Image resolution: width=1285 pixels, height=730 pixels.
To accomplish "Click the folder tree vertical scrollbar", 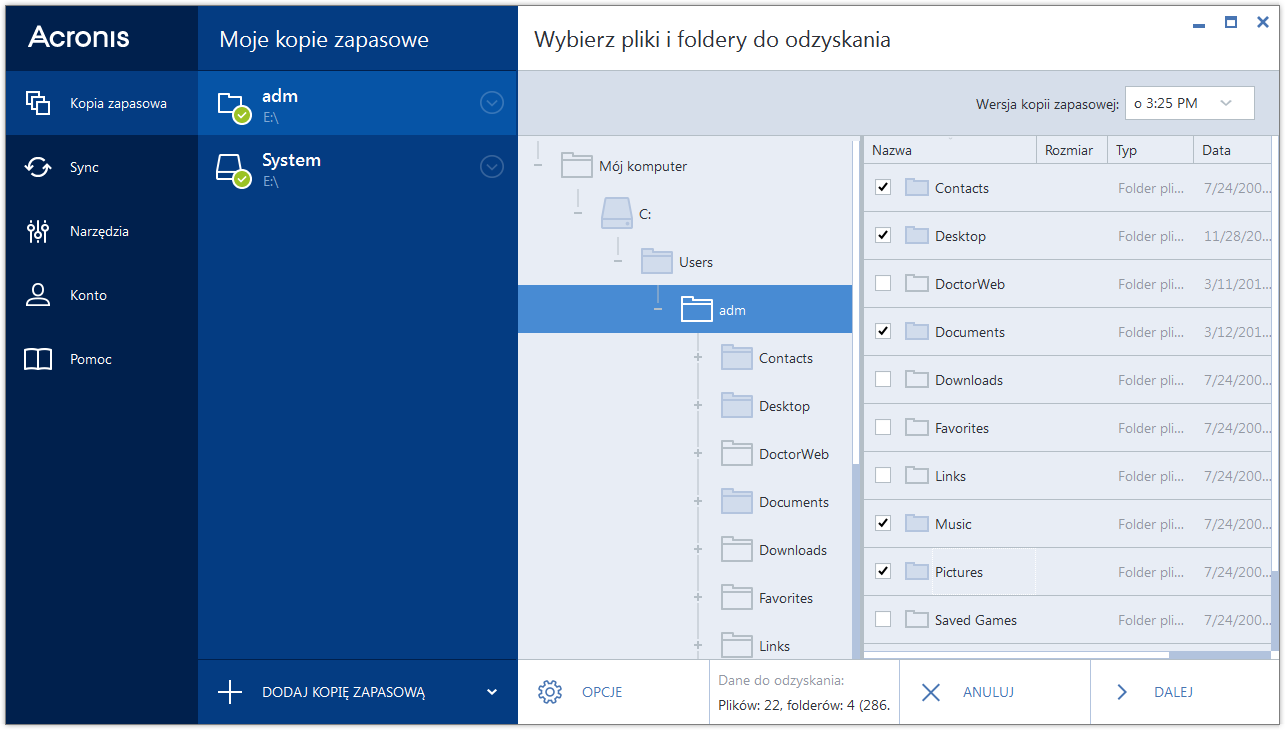I will pos(855,561).
